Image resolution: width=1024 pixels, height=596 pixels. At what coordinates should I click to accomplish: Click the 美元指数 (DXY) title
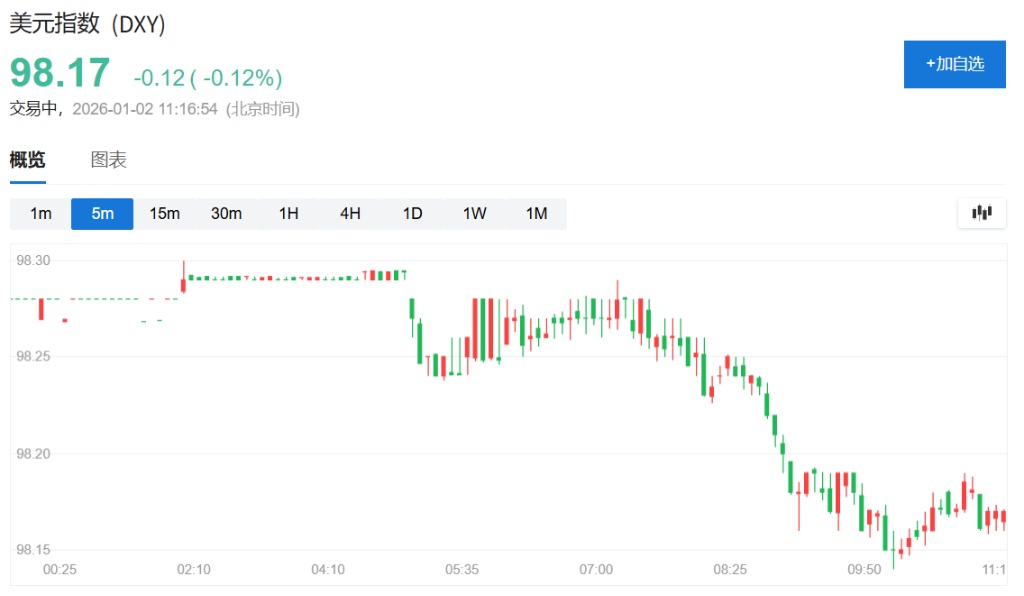(88, 26)
